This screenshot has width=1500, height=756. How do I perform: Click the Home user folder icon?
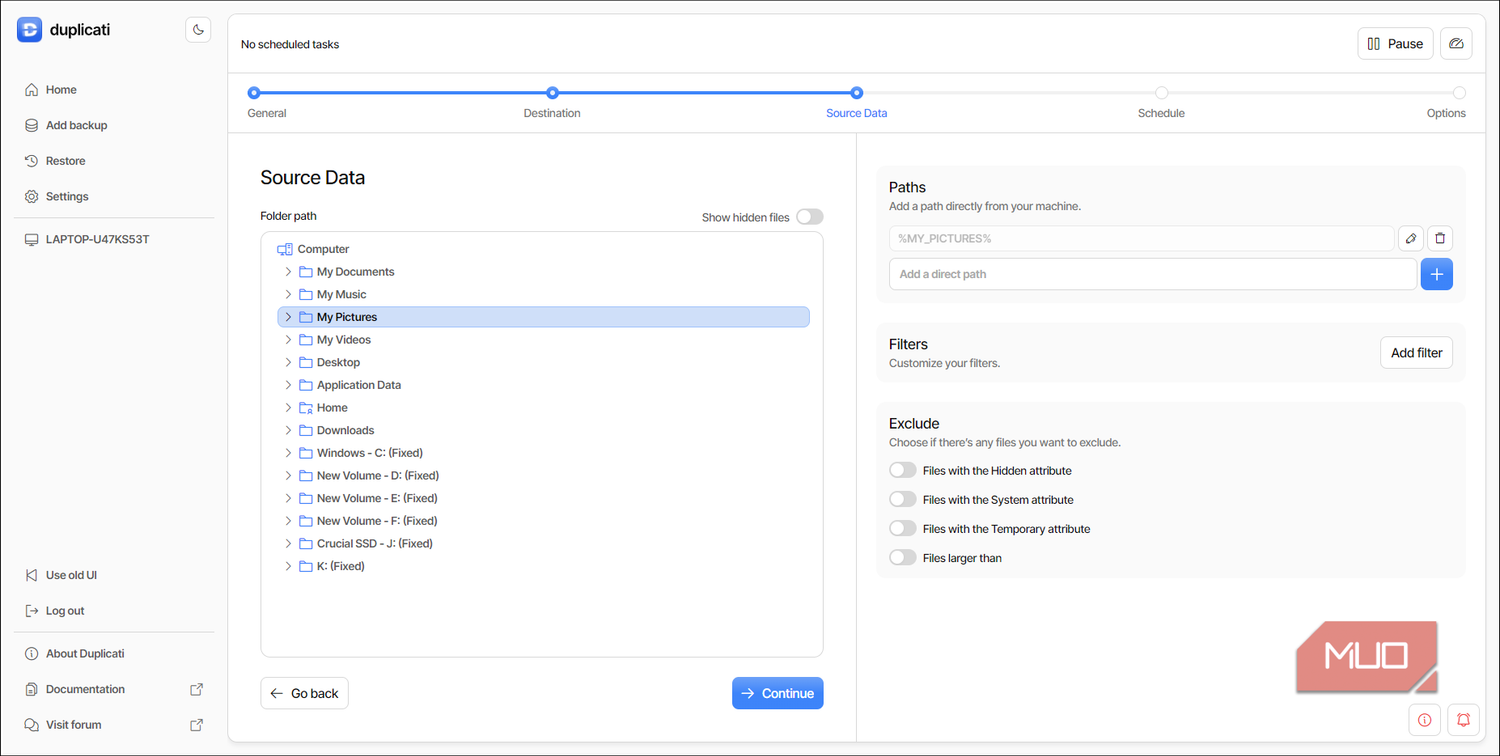coord(306,408)
